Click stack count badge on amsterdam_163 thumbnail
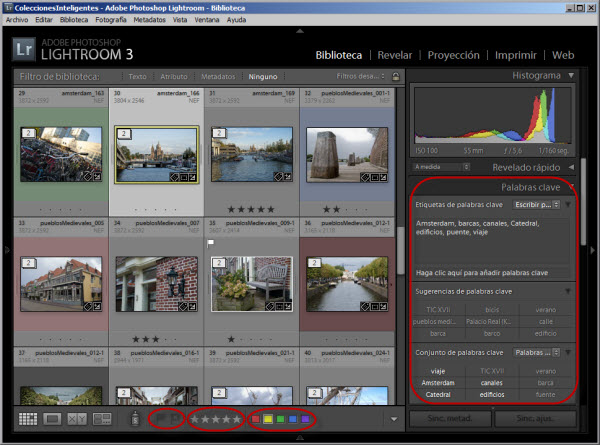This screenshot has width=600, height=445. coord(28,133)
